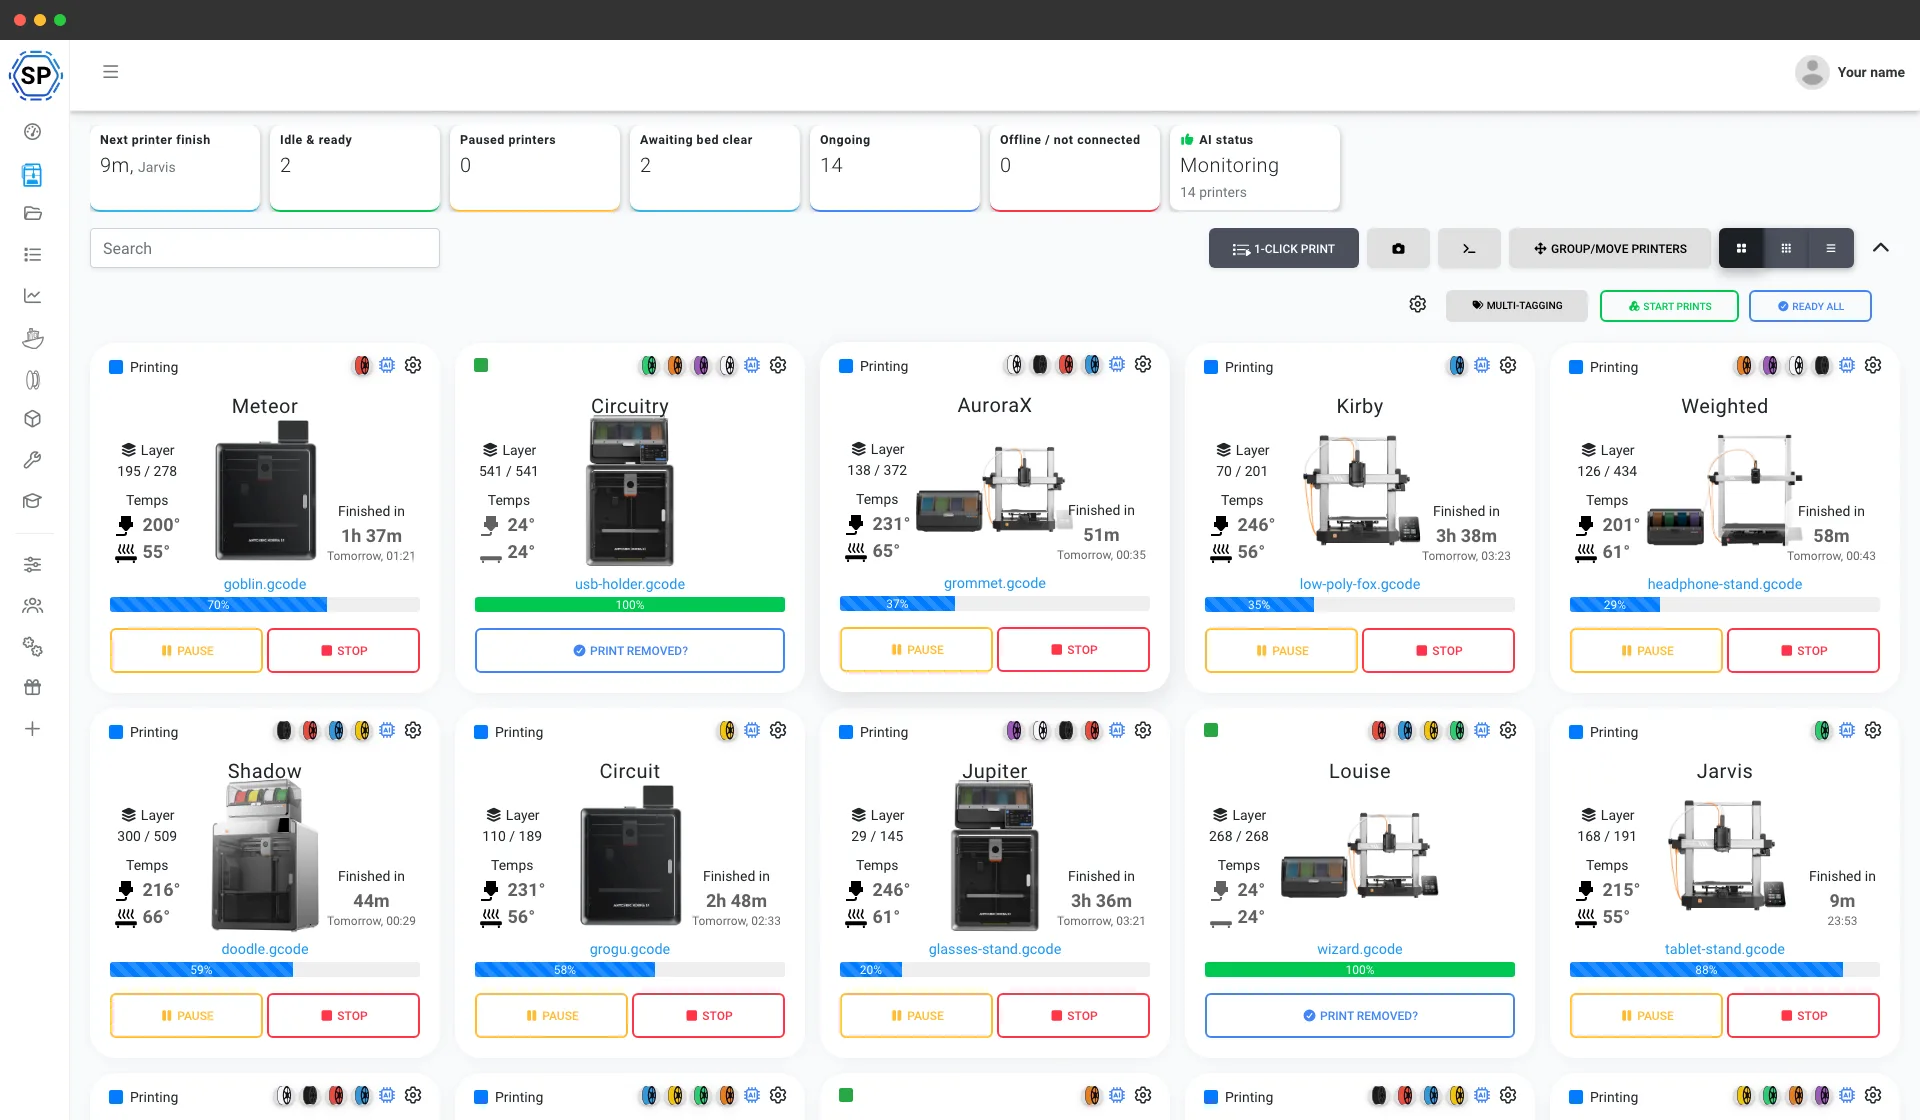Open the sliders preferences icon in sidebar

(x=32, y=565)
